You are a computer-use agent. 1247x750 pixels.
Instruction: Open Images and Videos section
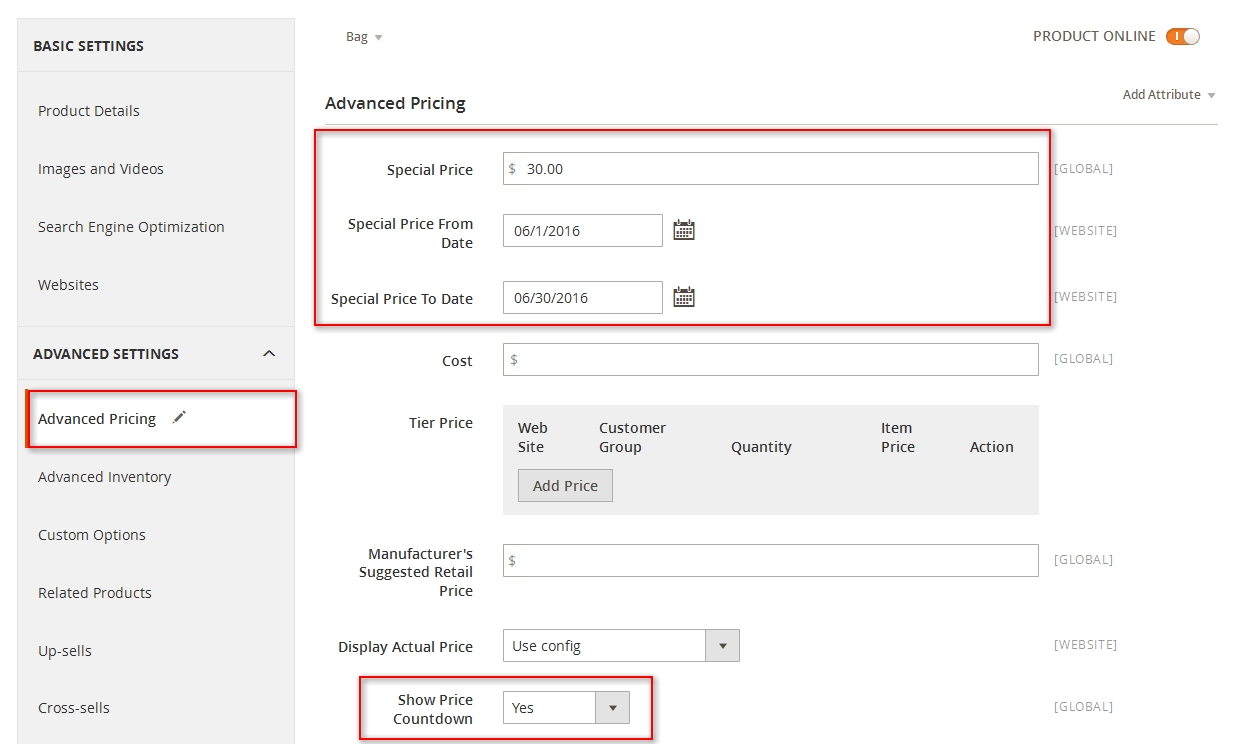coord(101,169)
